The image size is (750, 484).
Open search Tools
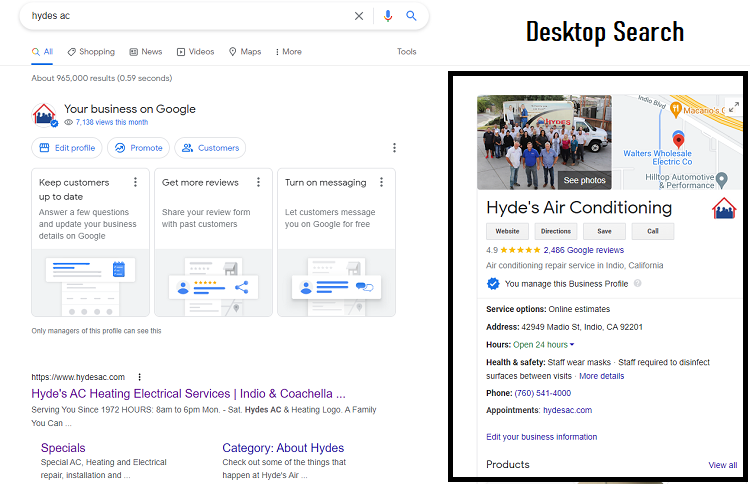tap(407, 52)
